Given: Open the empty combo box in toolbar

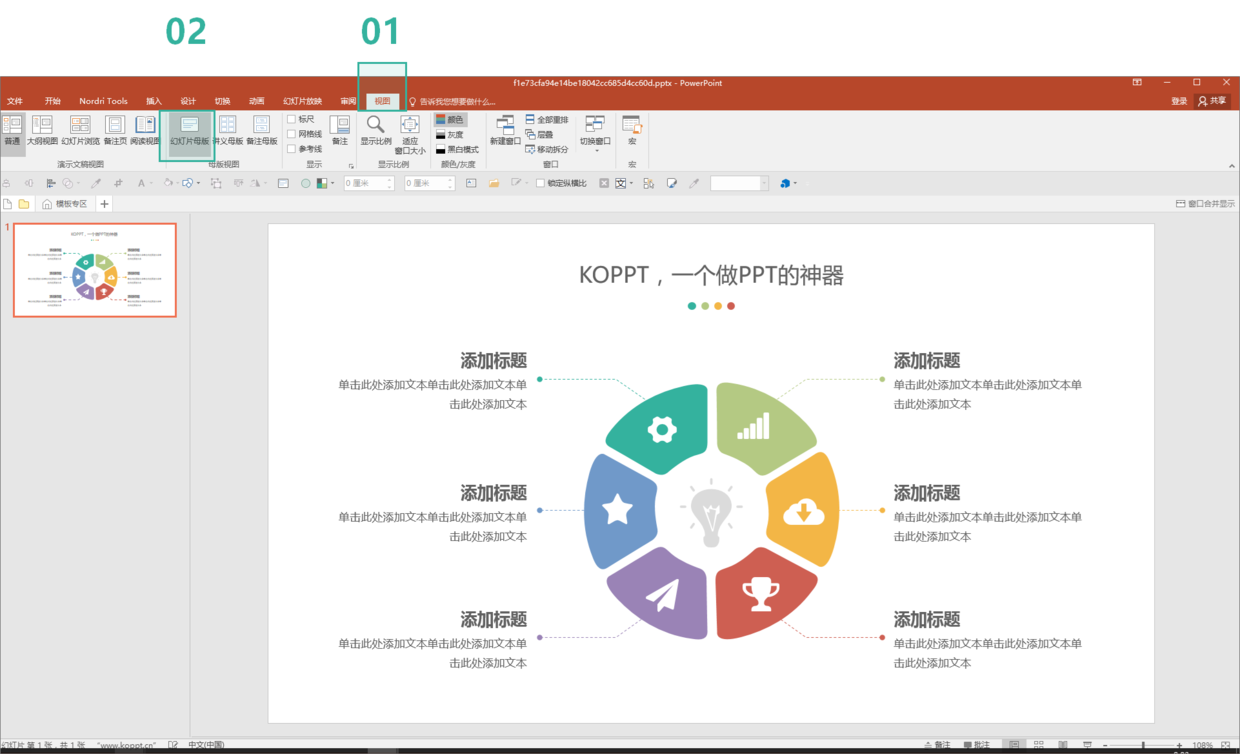Looking at the screenshot, I should pyautogui.click(x=739, y=183).
